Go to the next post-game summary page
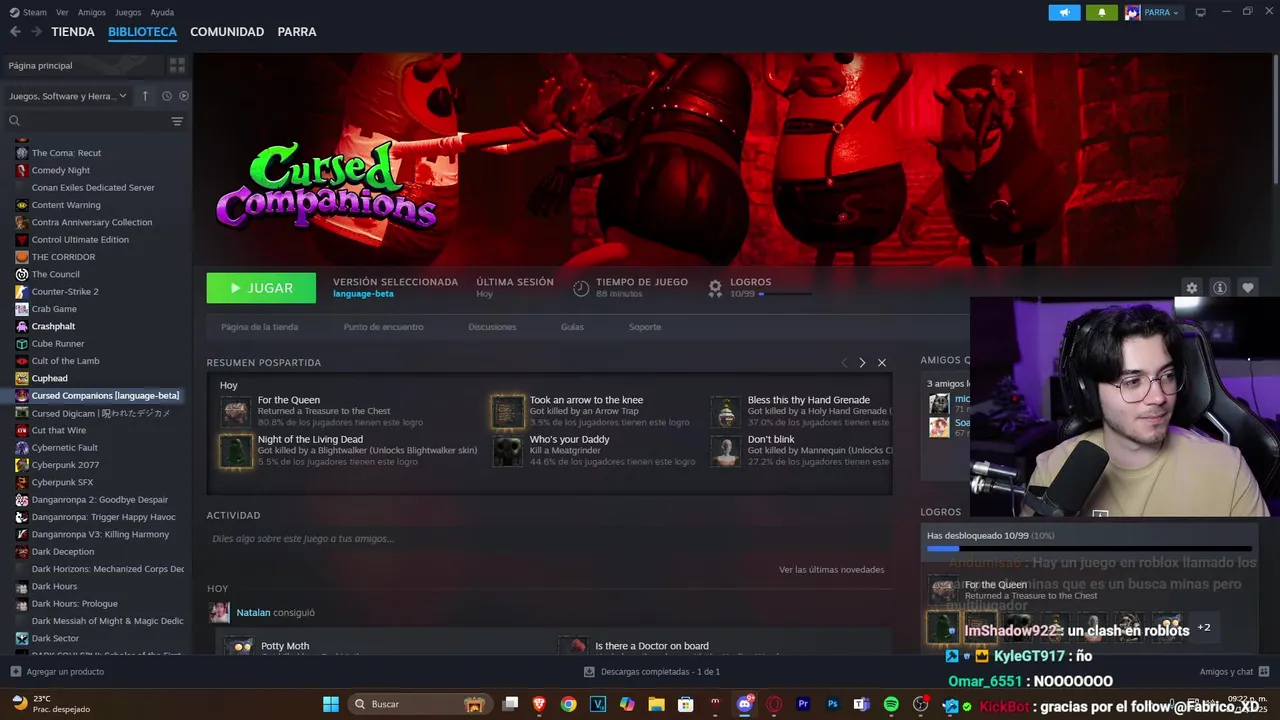The width and height of the screenshot is (1280, 720). pos(862,363)
